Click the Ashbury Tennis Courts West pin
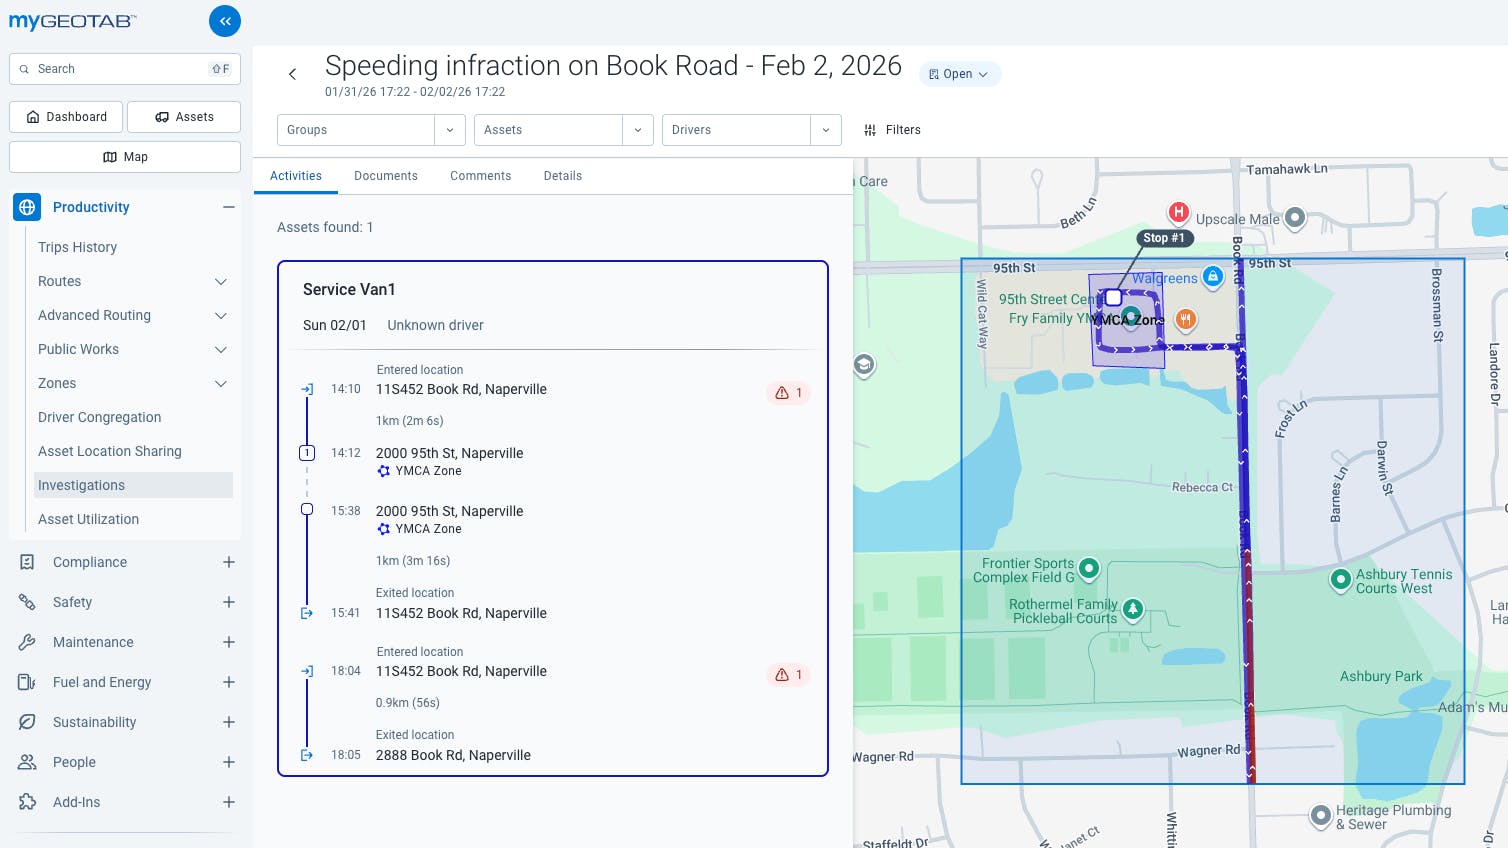 pos(1341,580)
